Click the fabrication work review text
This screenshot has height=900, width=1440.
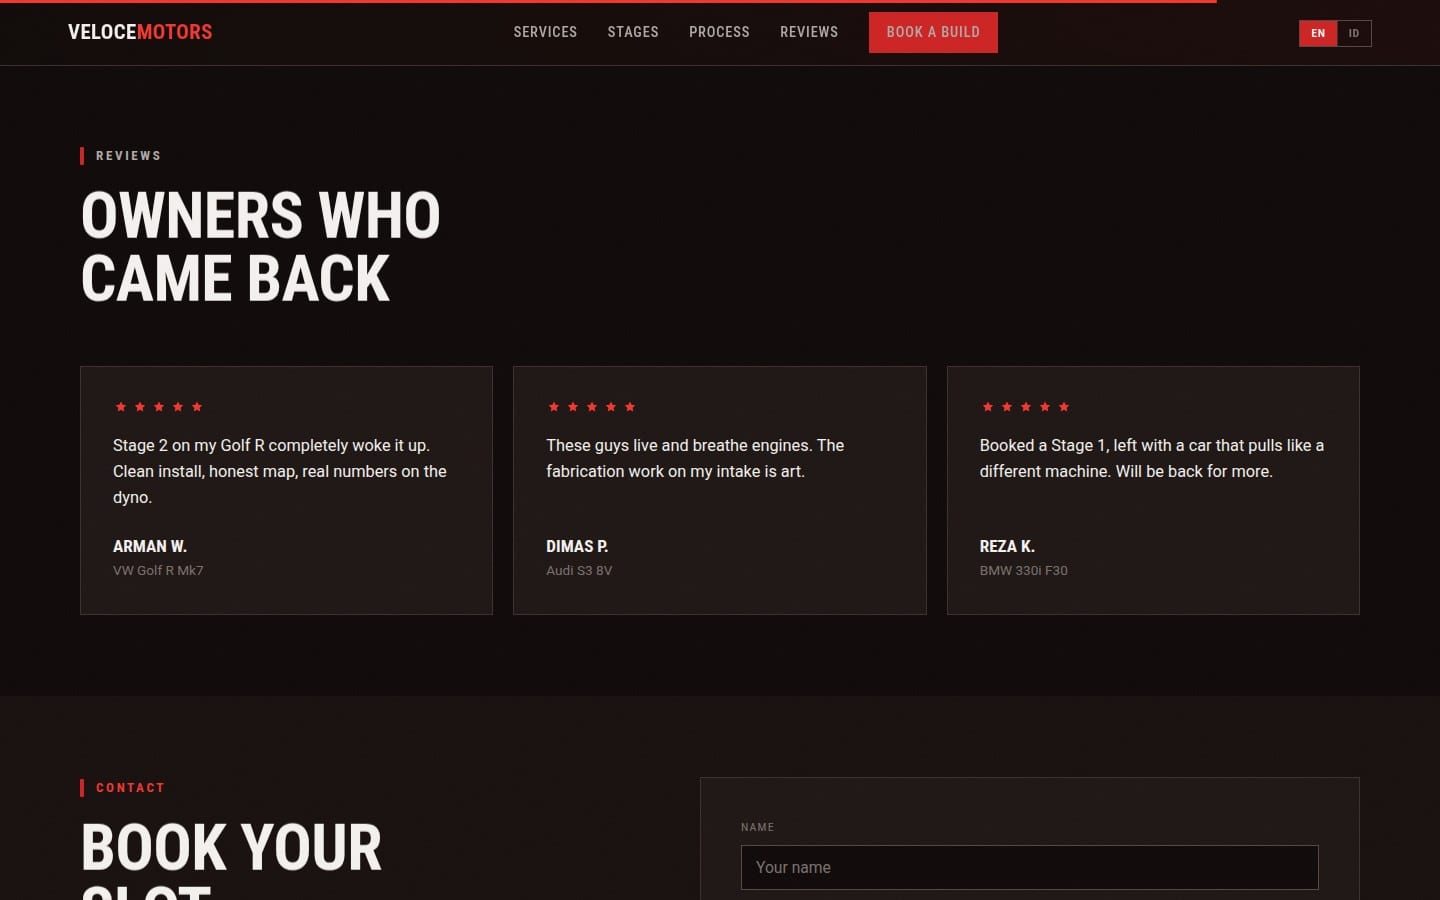(695, 458)
